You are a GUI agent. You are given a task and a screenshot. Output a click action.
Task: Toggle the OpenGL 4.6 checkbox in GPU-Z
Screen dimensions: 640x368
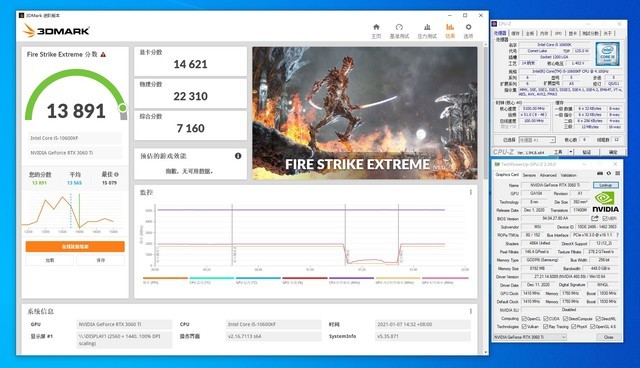[x=593, y=327]
